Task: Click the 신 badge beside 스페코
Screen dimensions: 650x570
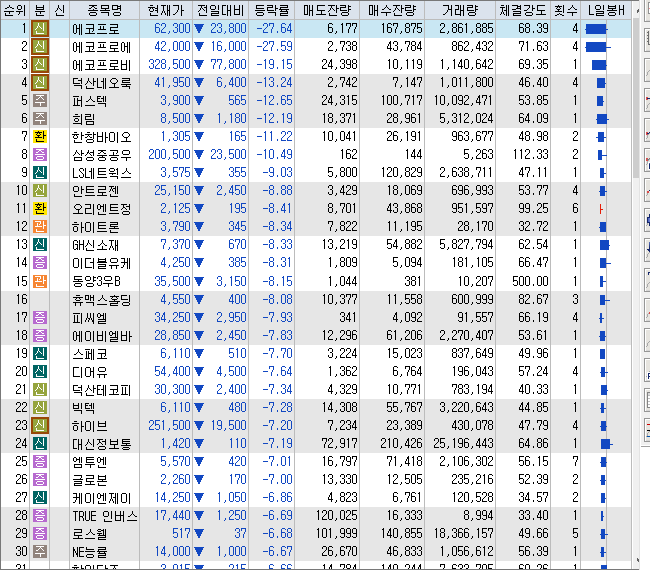Action: (40, 354)
